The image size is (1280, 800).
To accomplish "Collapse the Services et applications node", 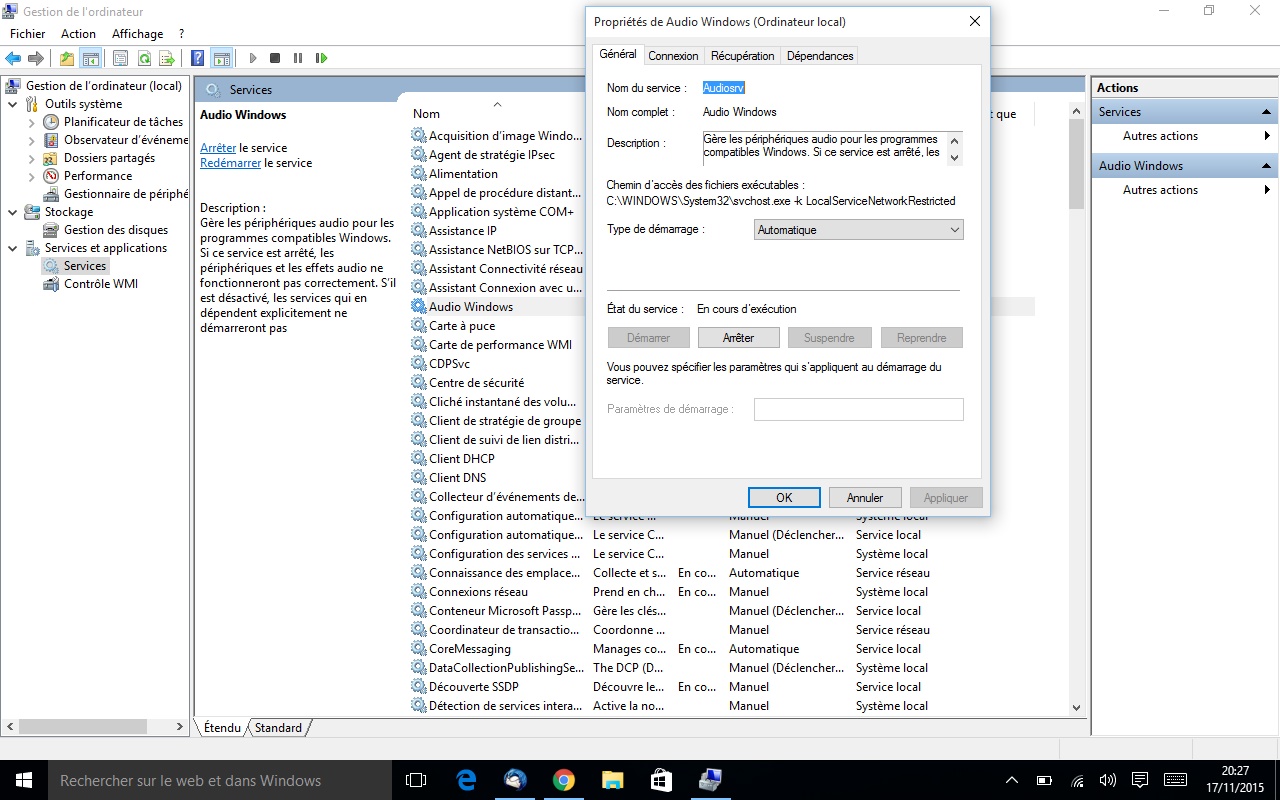I will (12, 248).
